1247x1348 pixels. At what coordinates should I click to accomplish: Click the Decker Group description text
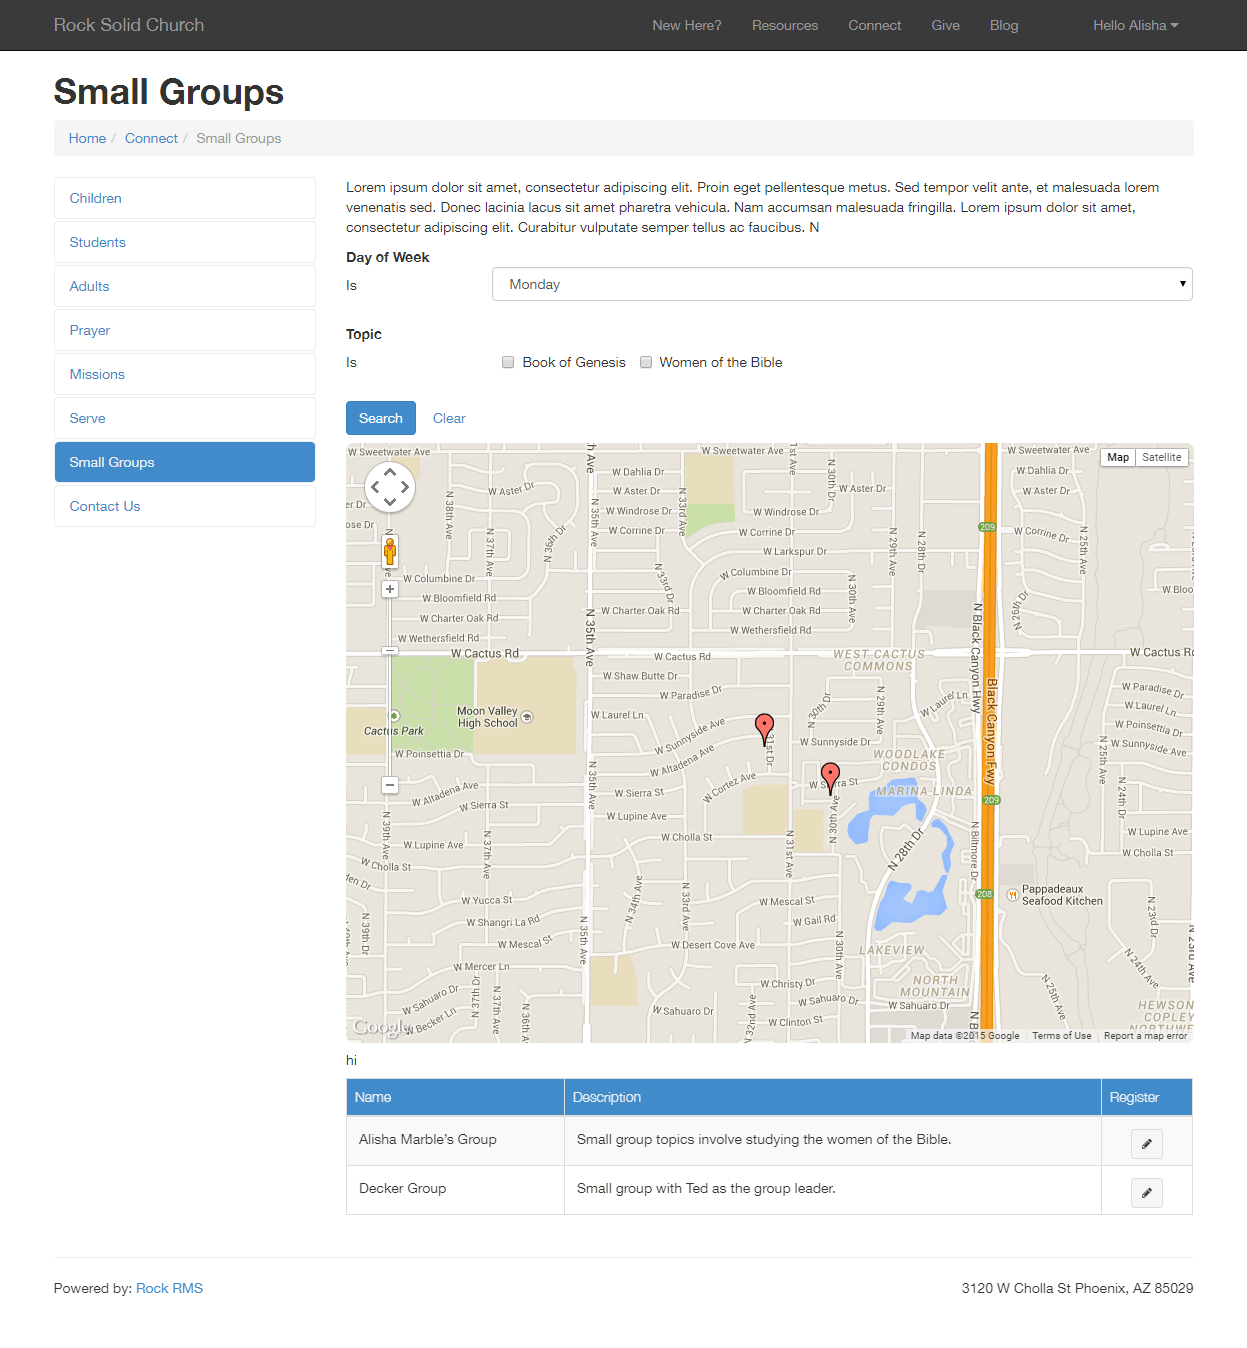[x=706, y=1188]
